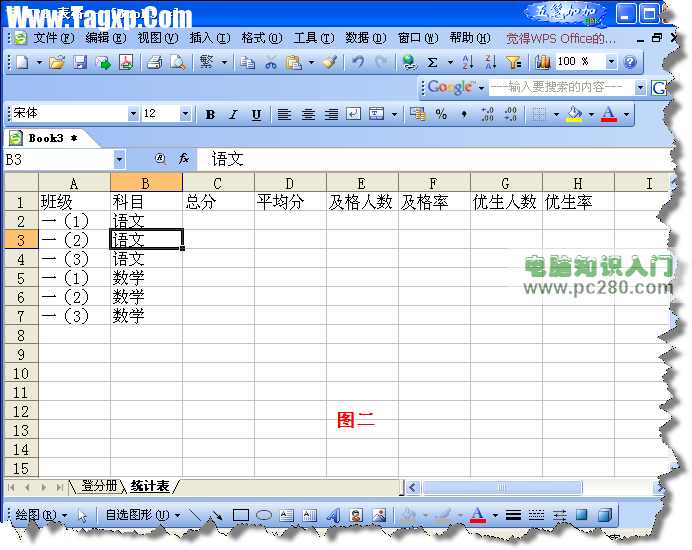Screen dimensions: 692x550
Task: Align text right
Action: (x=331, y=115)
